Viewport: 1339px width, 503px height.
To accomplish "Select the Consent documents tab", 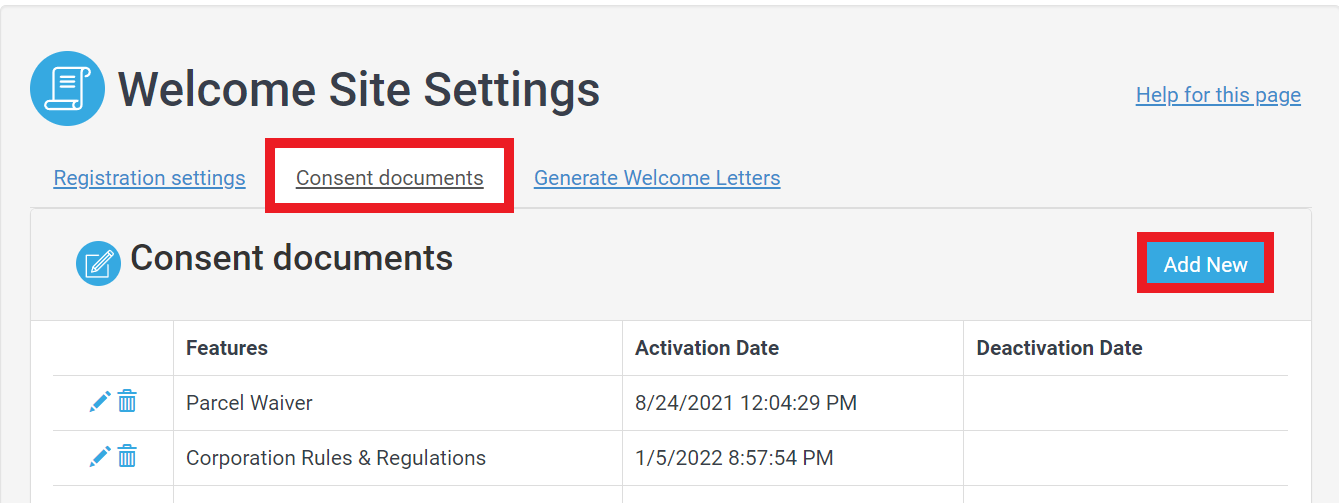I will (x=389, y=178).
